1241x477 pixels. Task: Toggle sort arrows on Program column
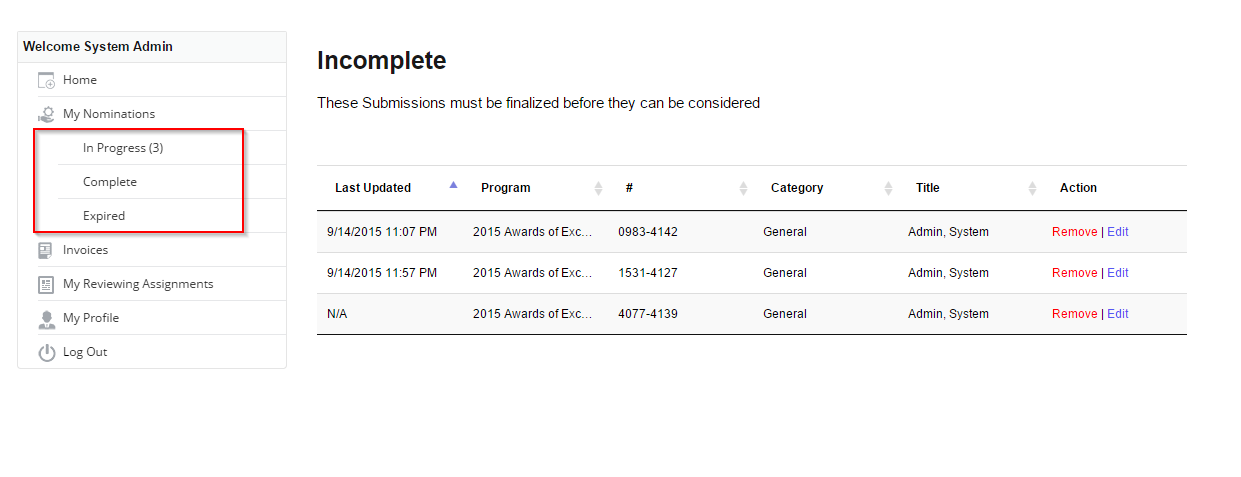599,188
